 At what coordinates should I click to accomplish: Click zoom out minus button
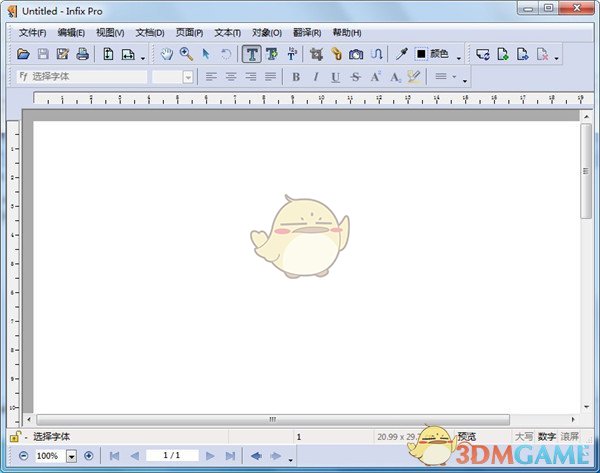coord(24,456)
